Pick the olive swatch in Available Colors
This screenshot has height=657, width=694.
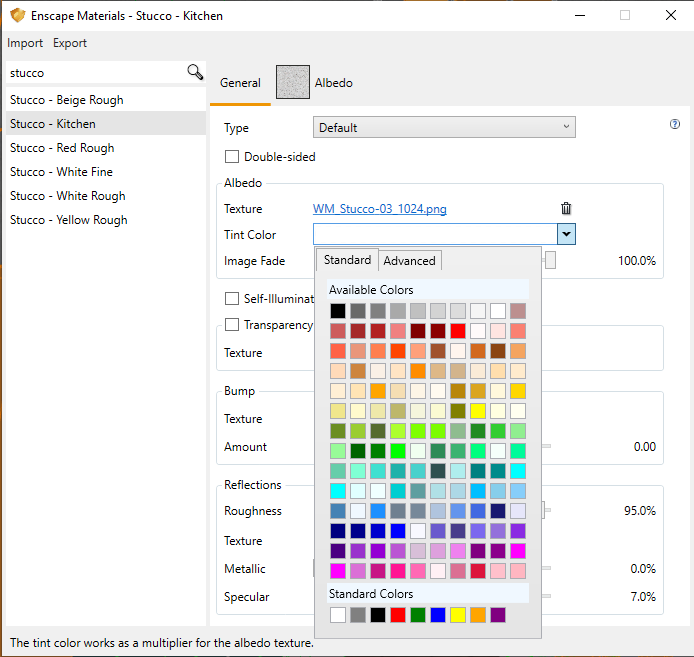458,411
